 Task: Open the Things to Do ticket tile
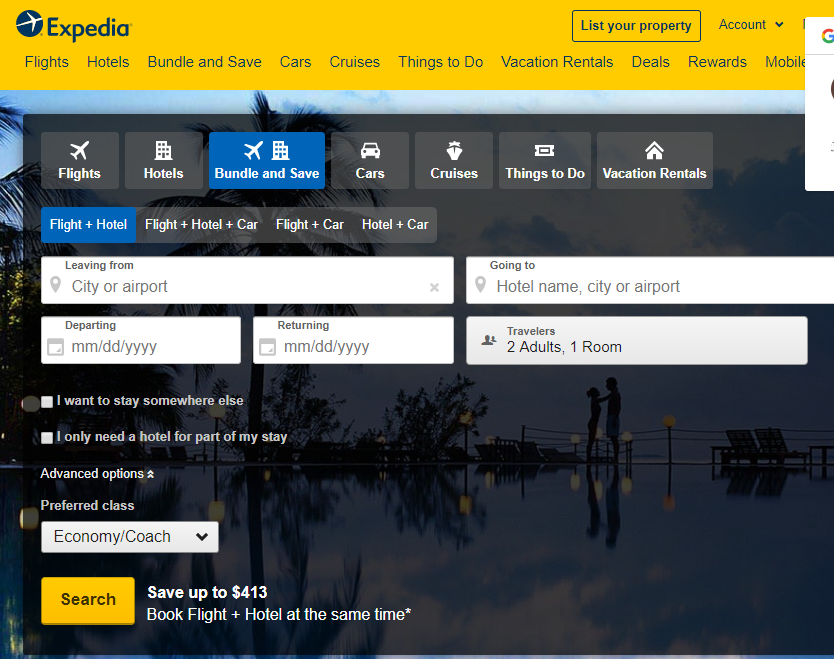(x=545, y=160)
